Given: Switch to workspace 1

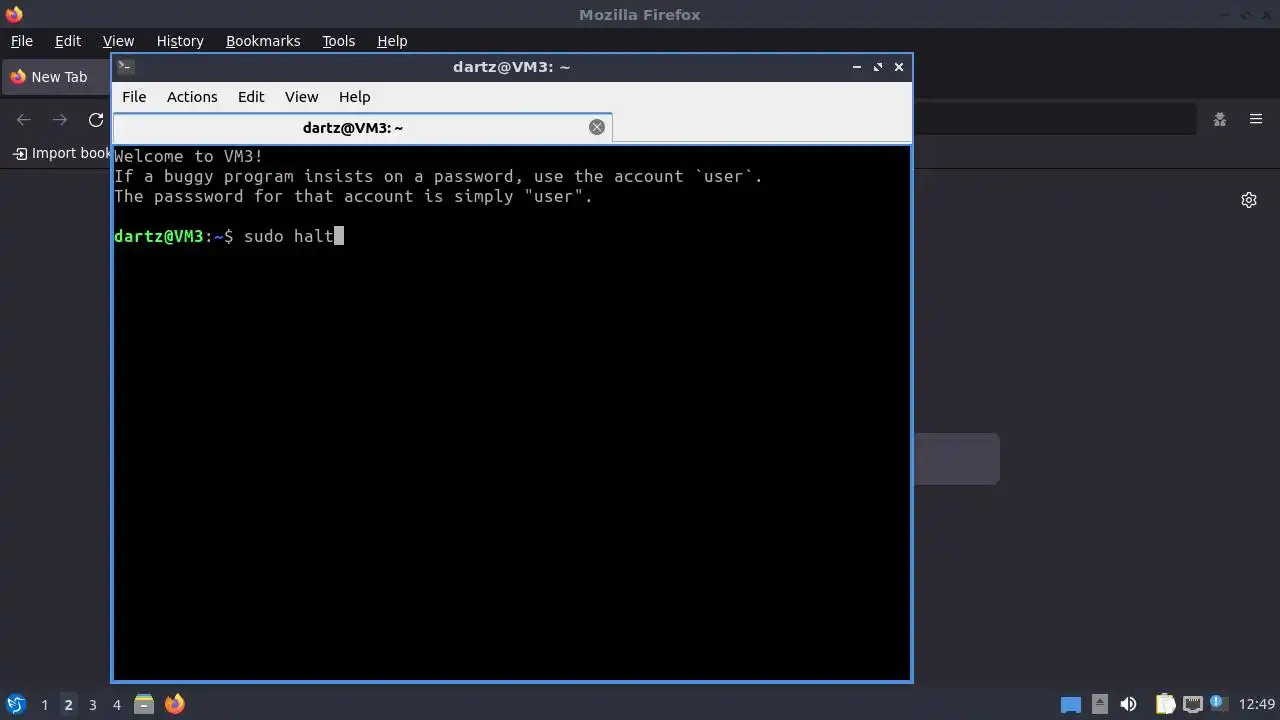Looking at the screenshot, I should [44, 705].
